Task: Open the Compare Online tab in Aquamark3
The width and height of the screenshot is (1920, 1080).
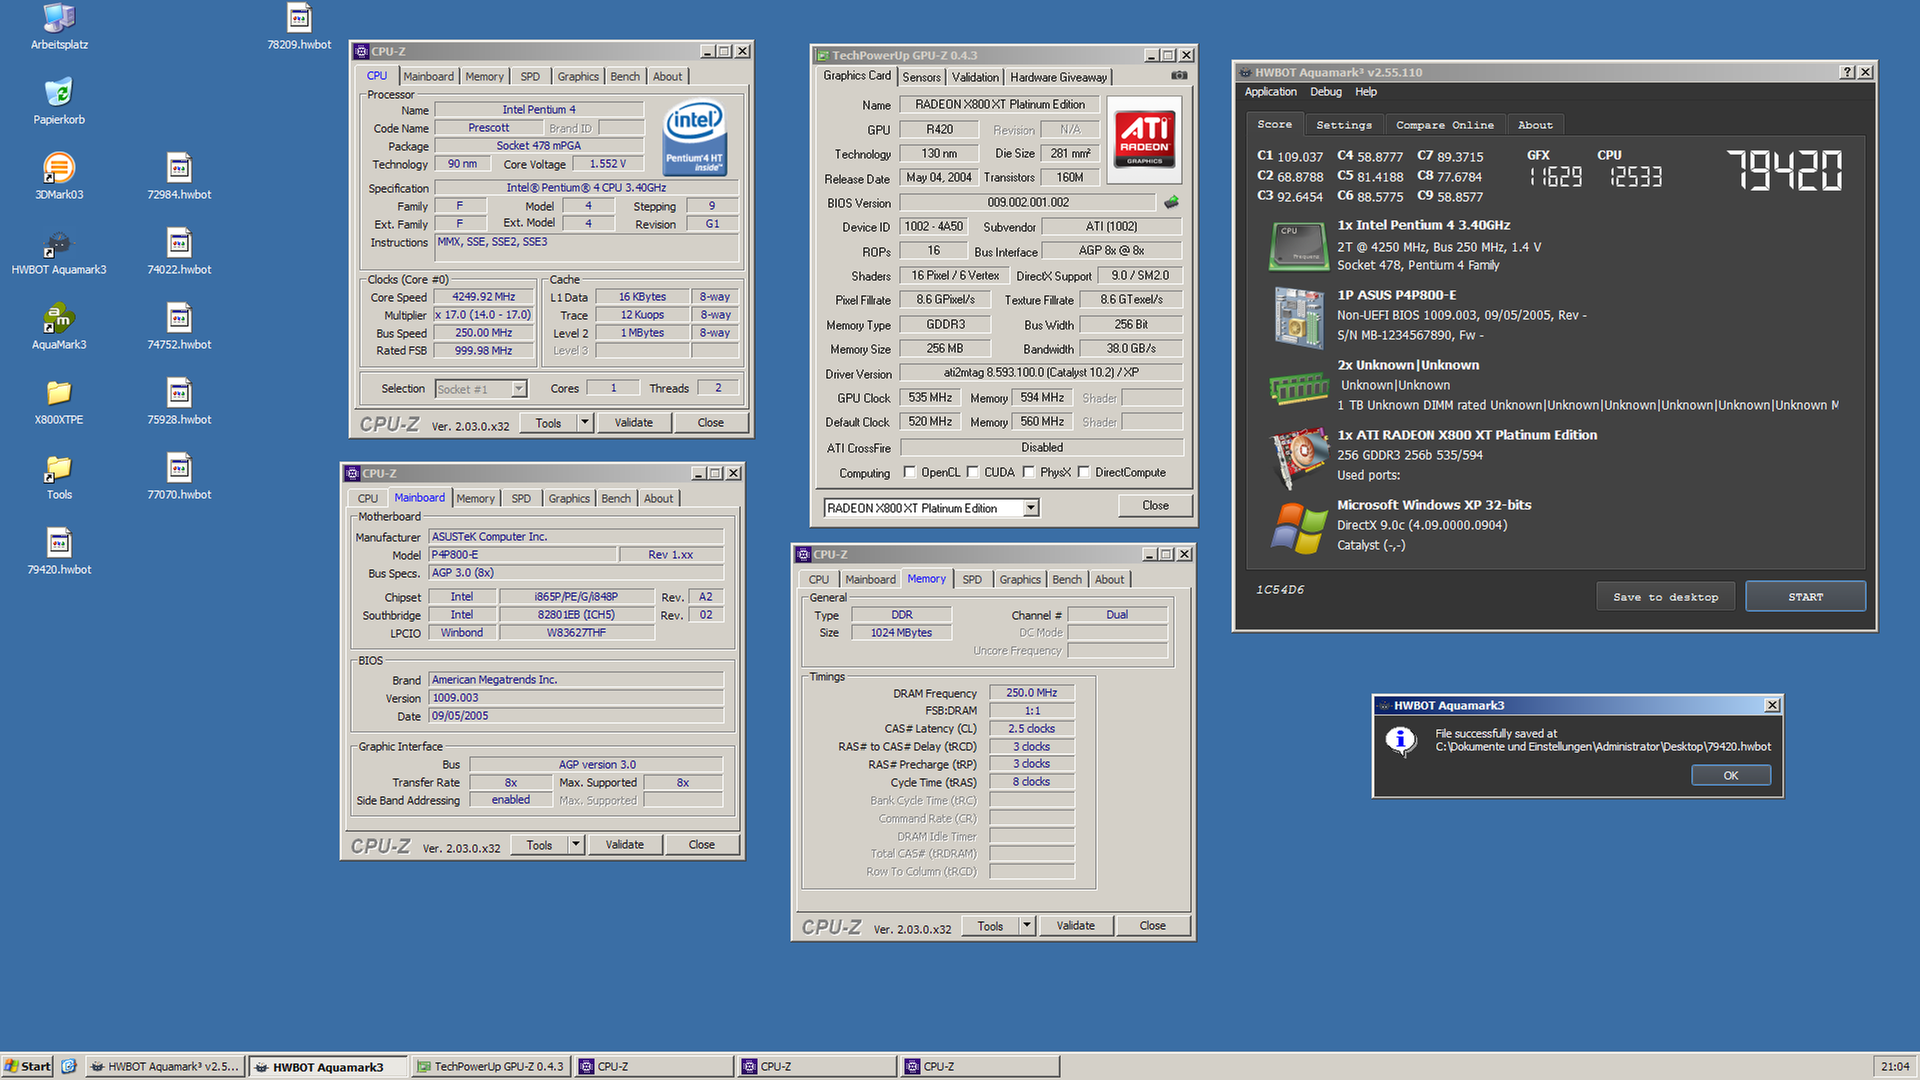Action: pos(1444,125)
